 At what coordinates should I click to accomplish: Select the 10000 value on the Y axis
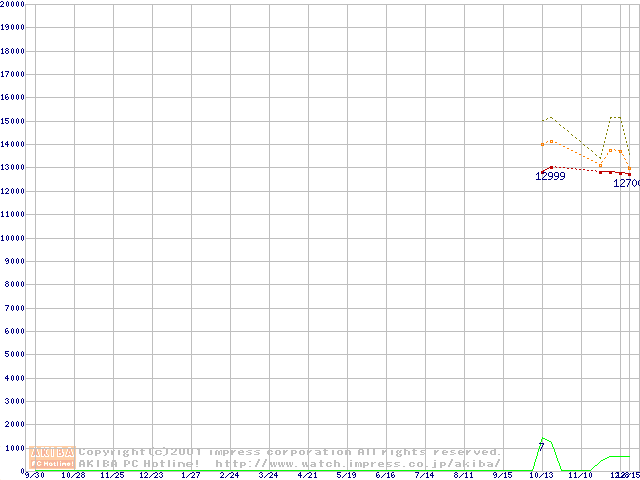[12, 238]
